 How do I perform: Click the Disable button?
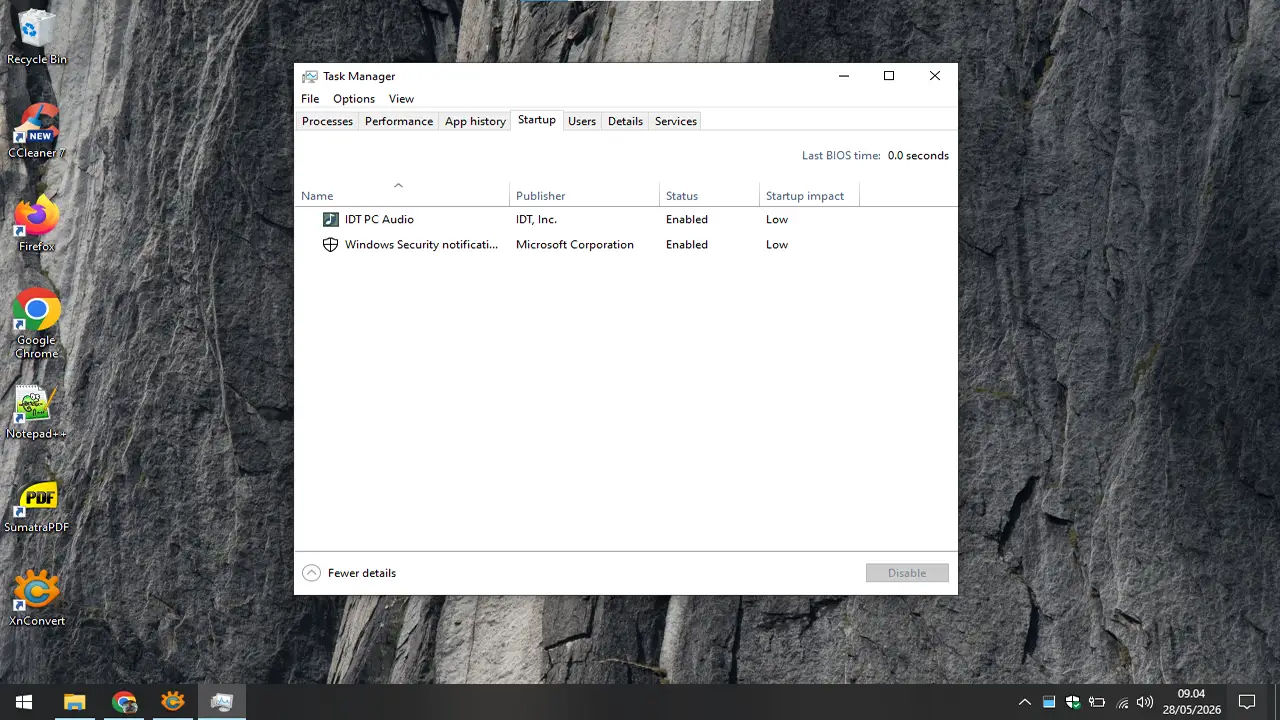click(x=907, y=573)
